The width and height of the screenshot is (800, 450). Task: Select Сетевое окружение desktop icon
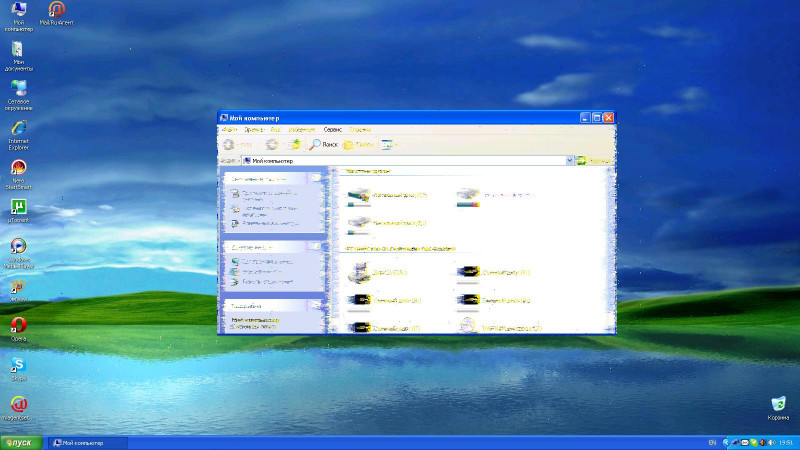click(x=19, y=95)
